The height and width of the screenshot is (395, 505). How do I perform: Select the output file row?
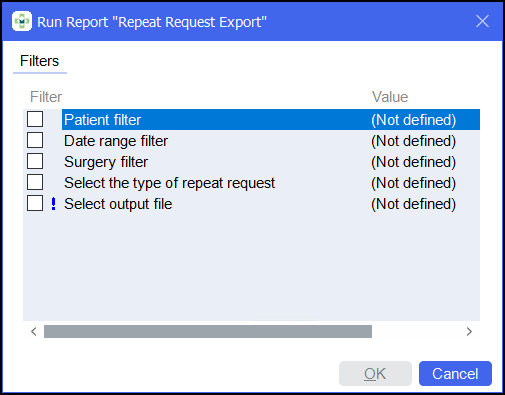tap(271, 204)
